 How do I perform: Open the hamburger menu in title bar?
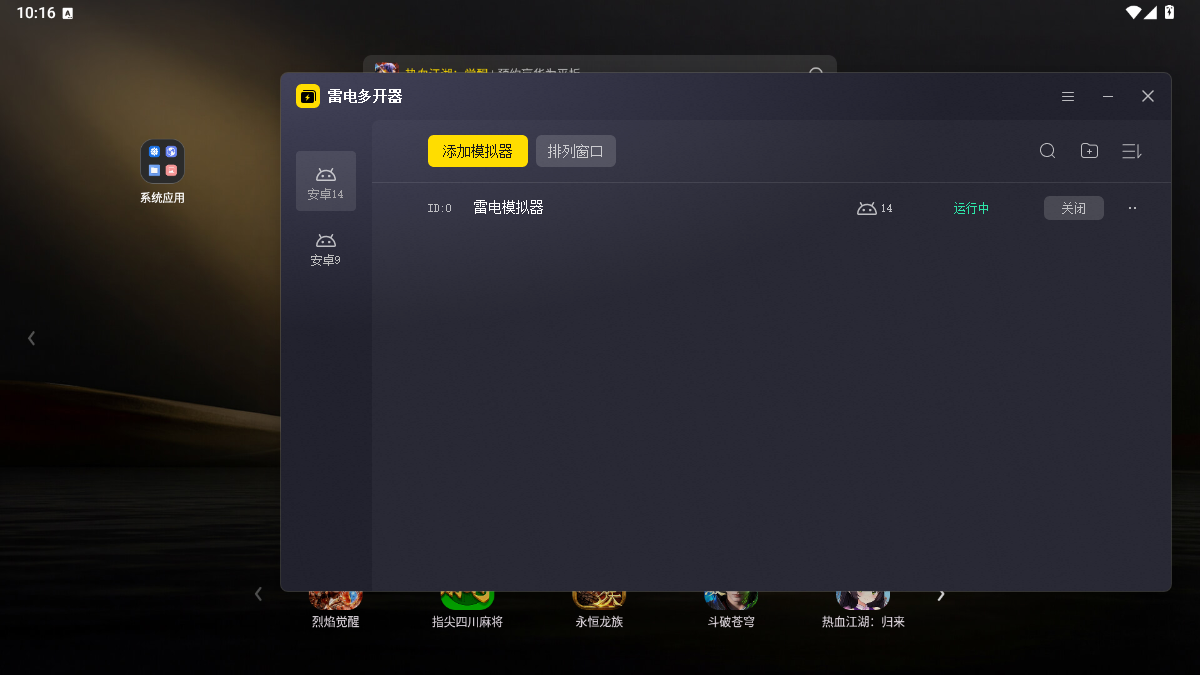coord(1068,96)
